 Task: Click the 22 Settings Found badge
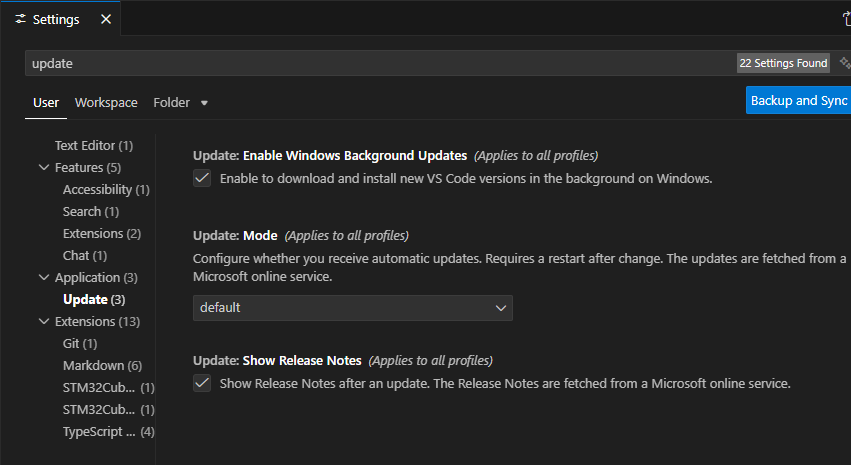tap(783, 63)
